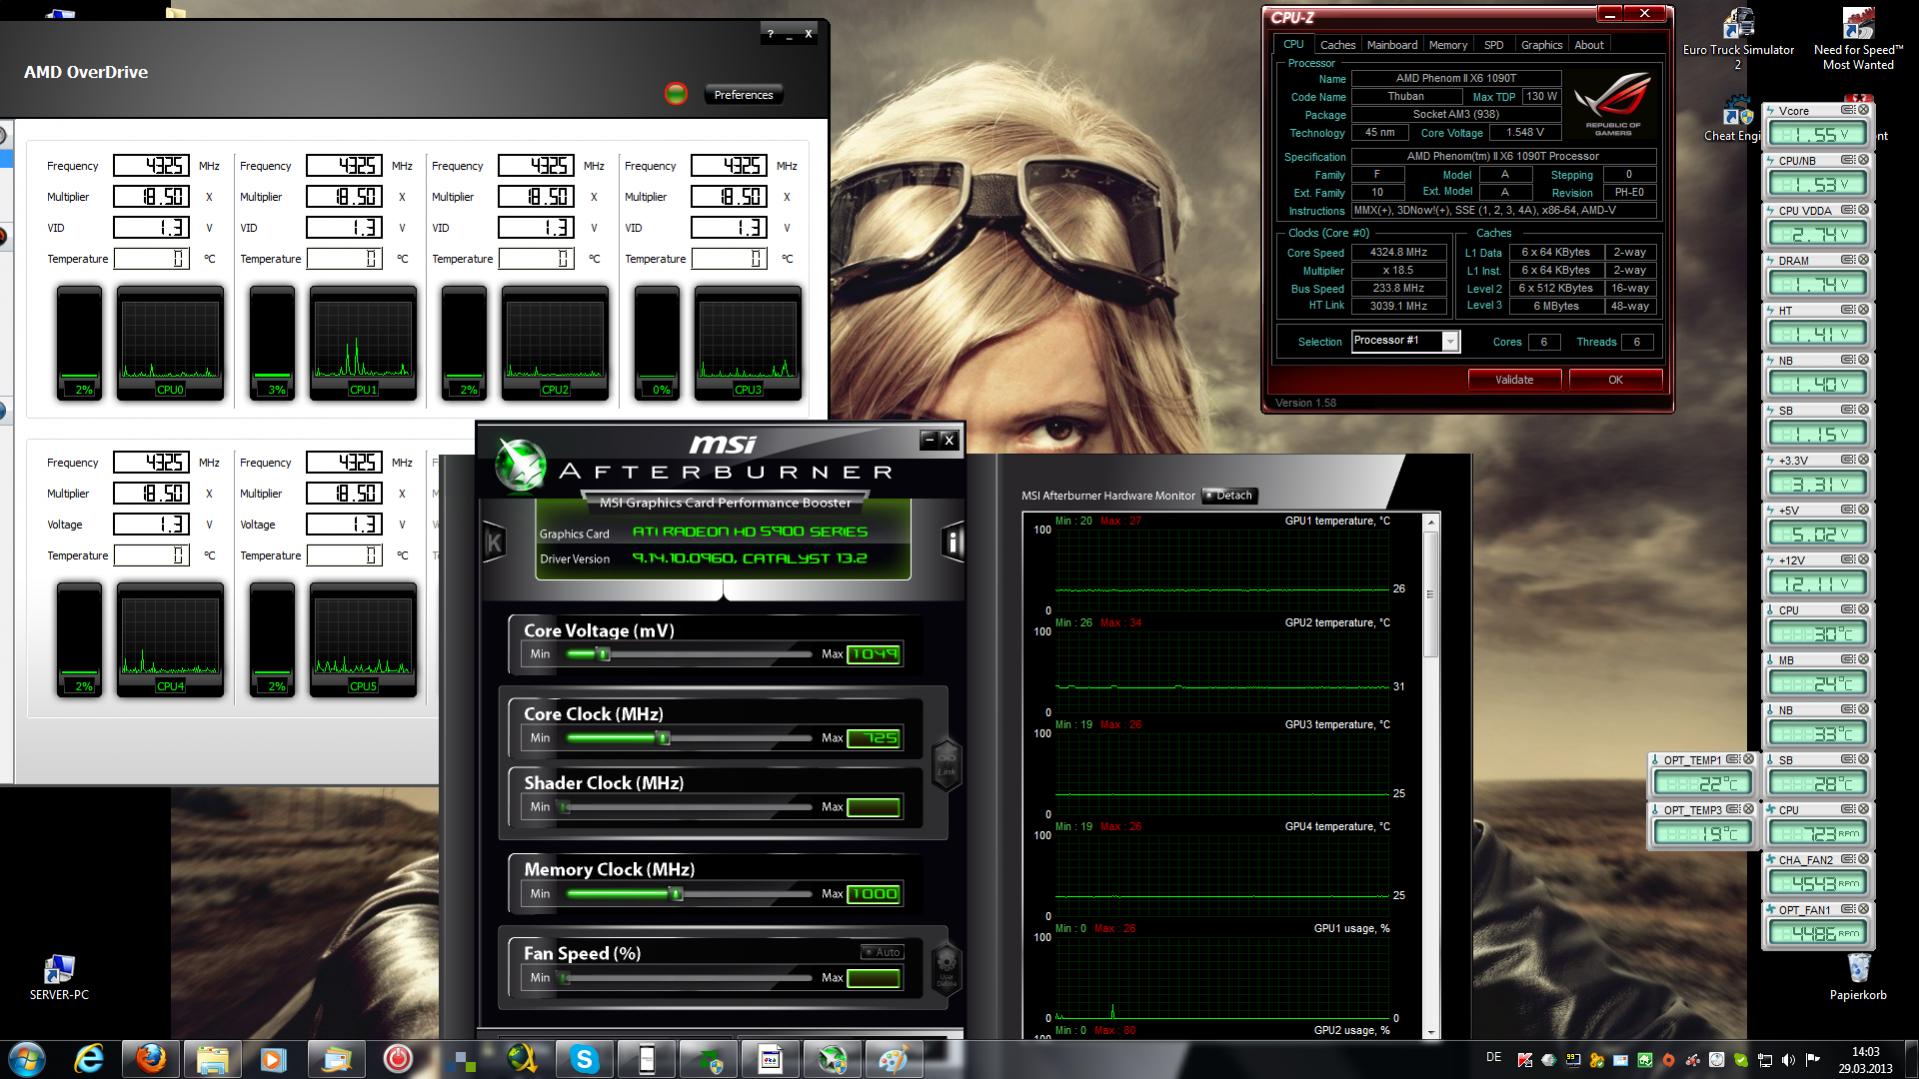The image size is (1919, 1079).
Task: Switch to the Caches tab in CPU-Z
Action: [1337, 45]
